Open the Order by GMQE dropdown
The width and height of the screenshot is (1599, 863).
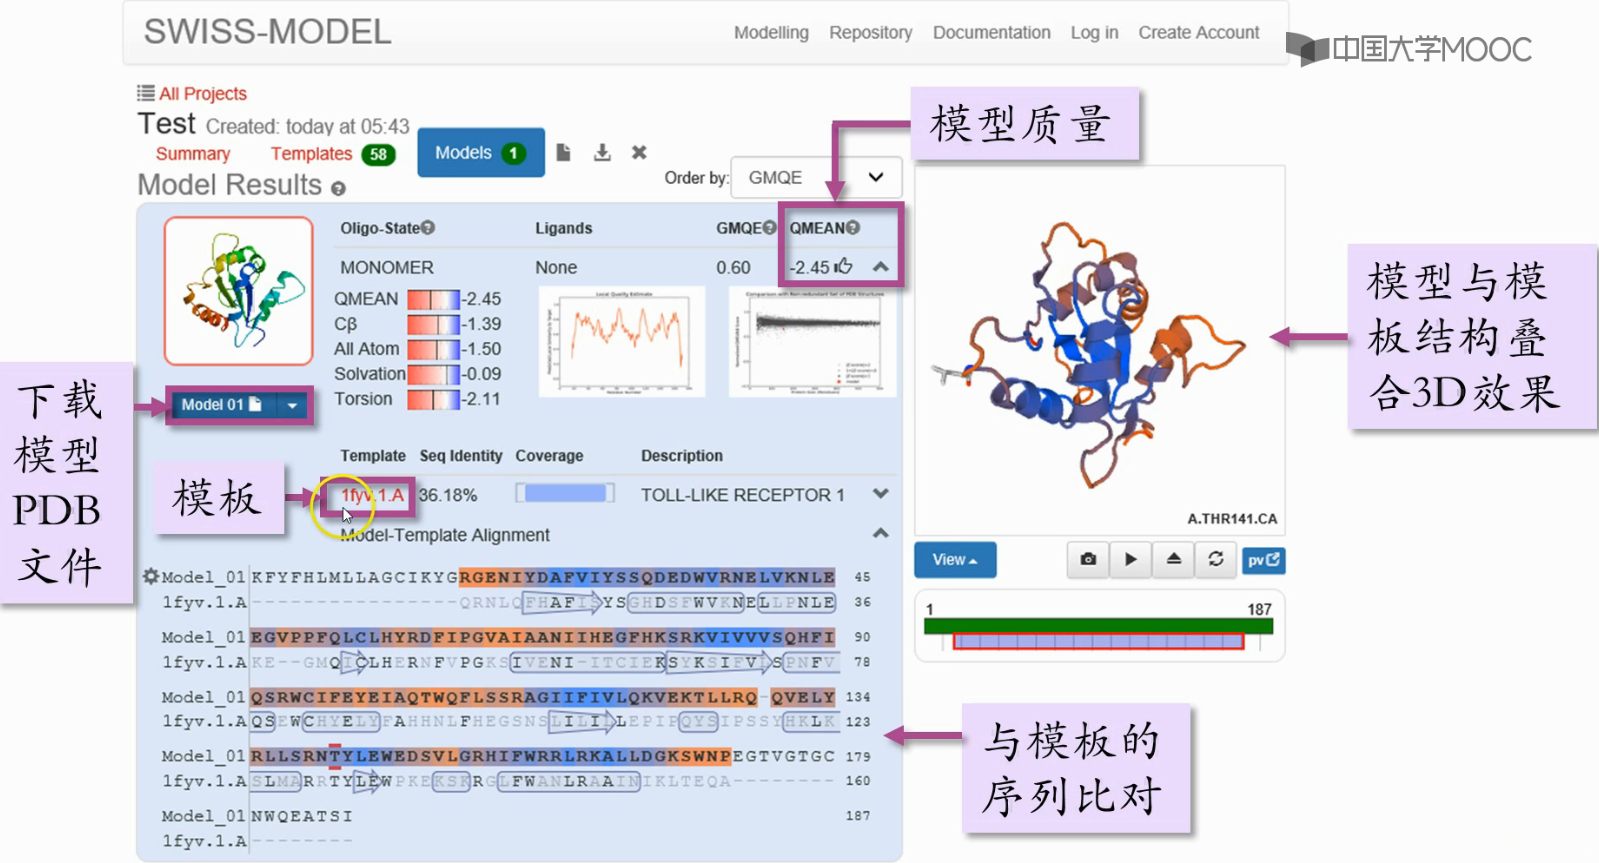pos(816,178)
